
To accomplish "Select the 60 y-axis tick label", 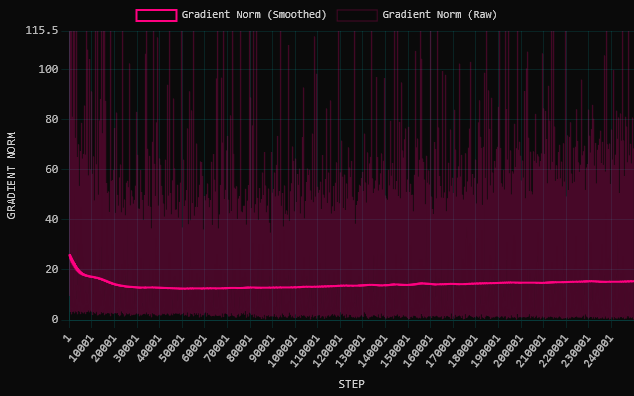I will click(x=51, y=169).
